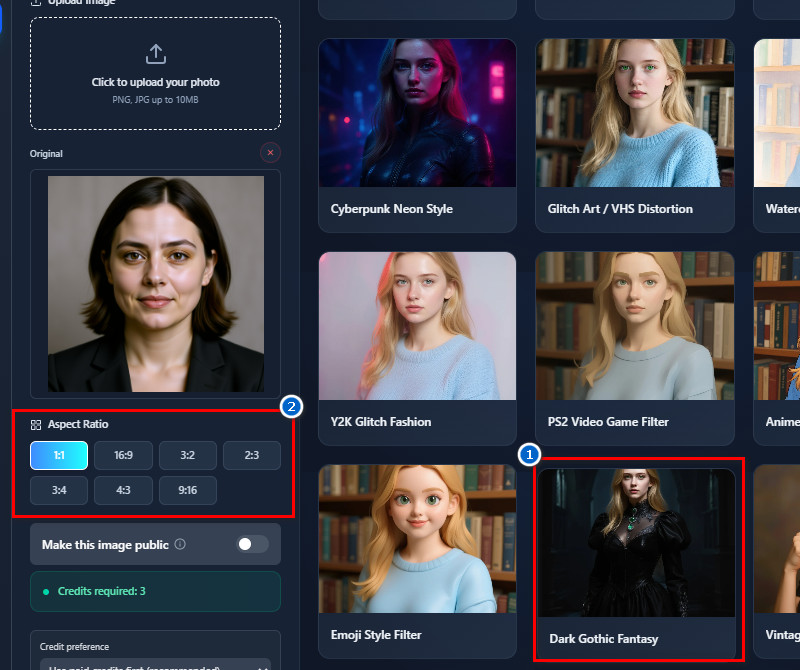The width and height of the screenshot is (800, 670).
Task: Select the 3:2 aspect ratio
Action: [x=188, y=455]
